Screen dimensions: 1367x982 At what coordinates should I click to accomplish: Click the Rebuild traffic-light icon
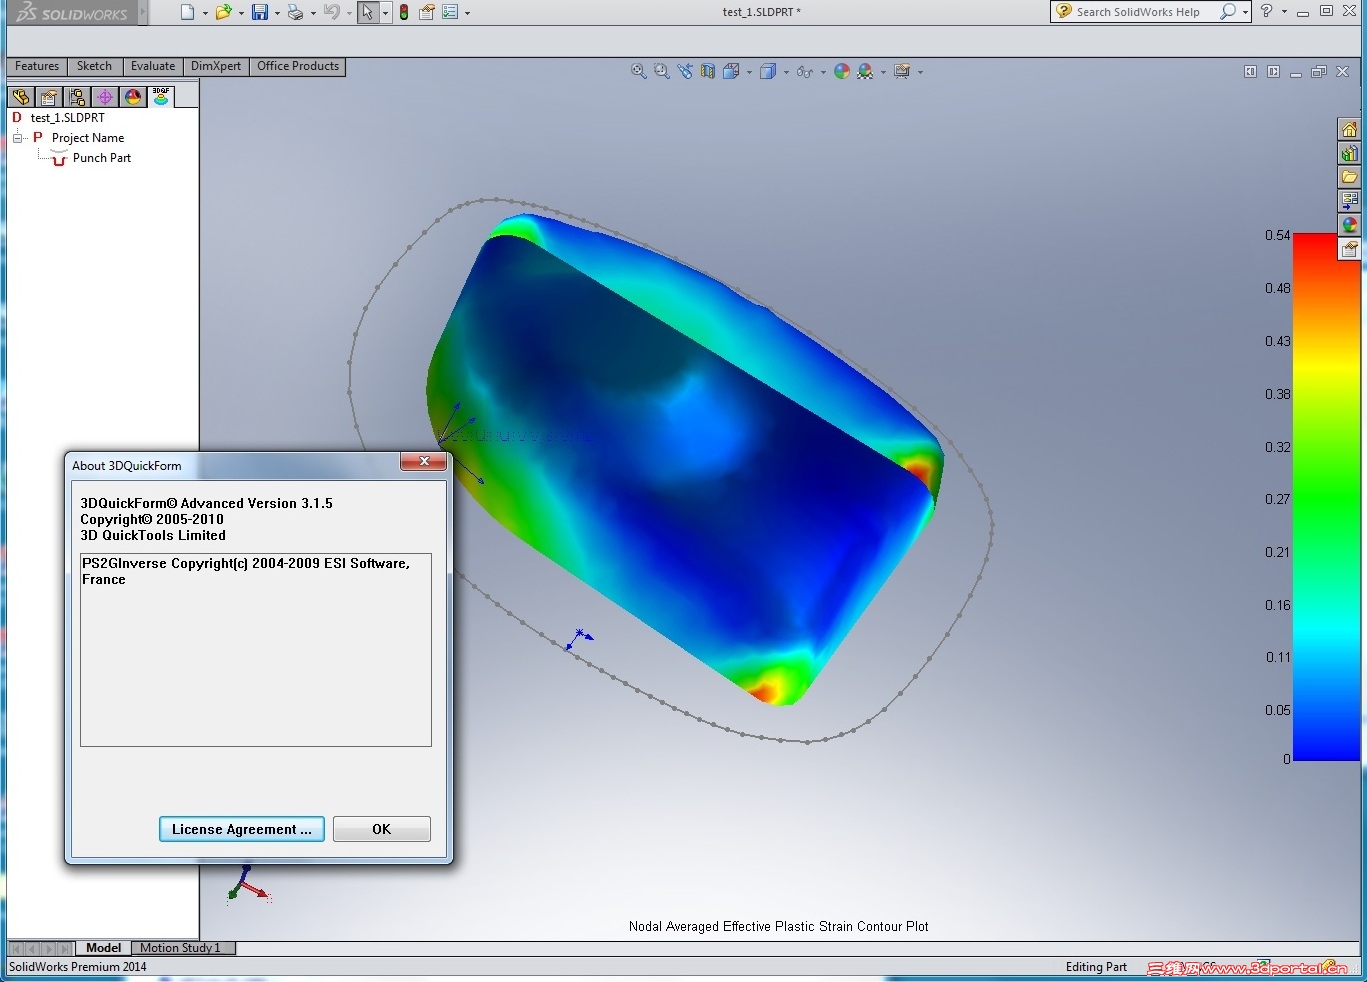(404, 12)
